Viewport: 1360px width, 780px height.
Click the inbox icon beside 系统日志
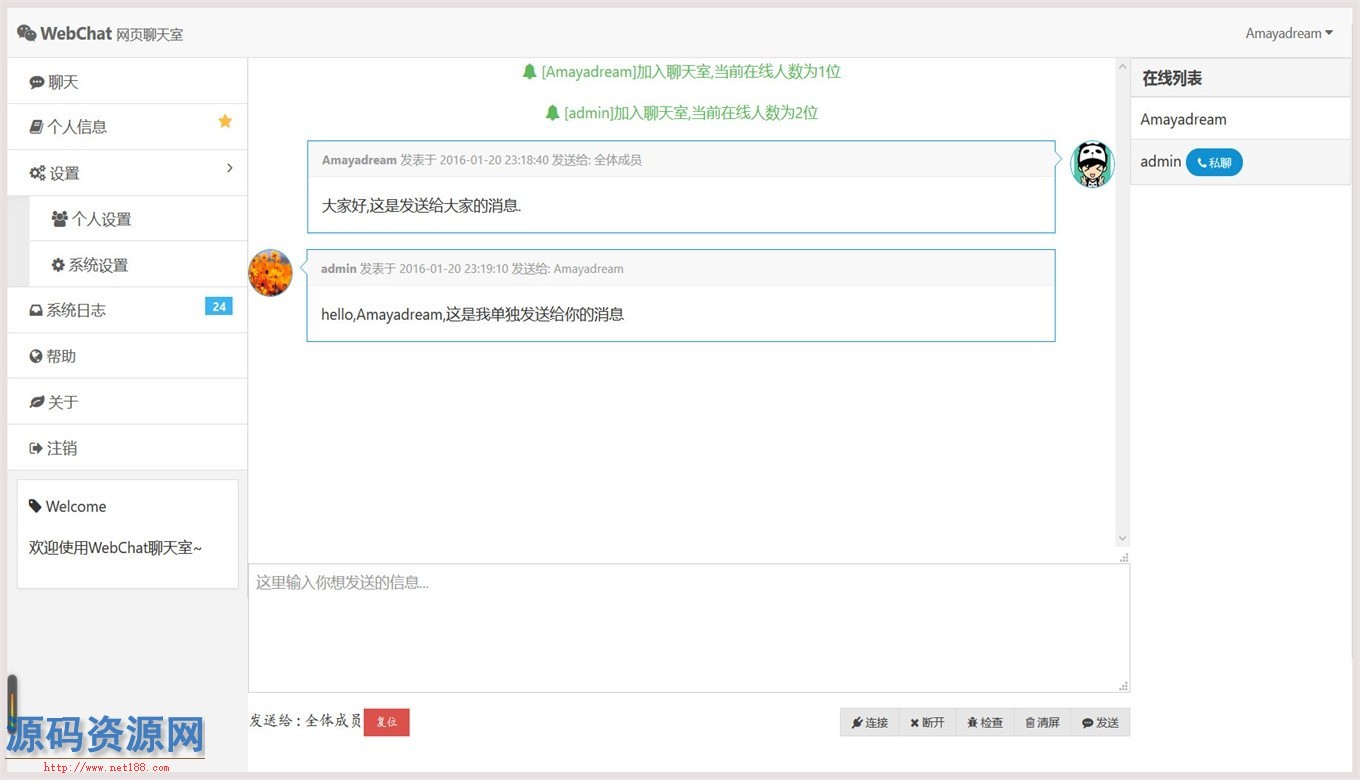click(36, 311)
